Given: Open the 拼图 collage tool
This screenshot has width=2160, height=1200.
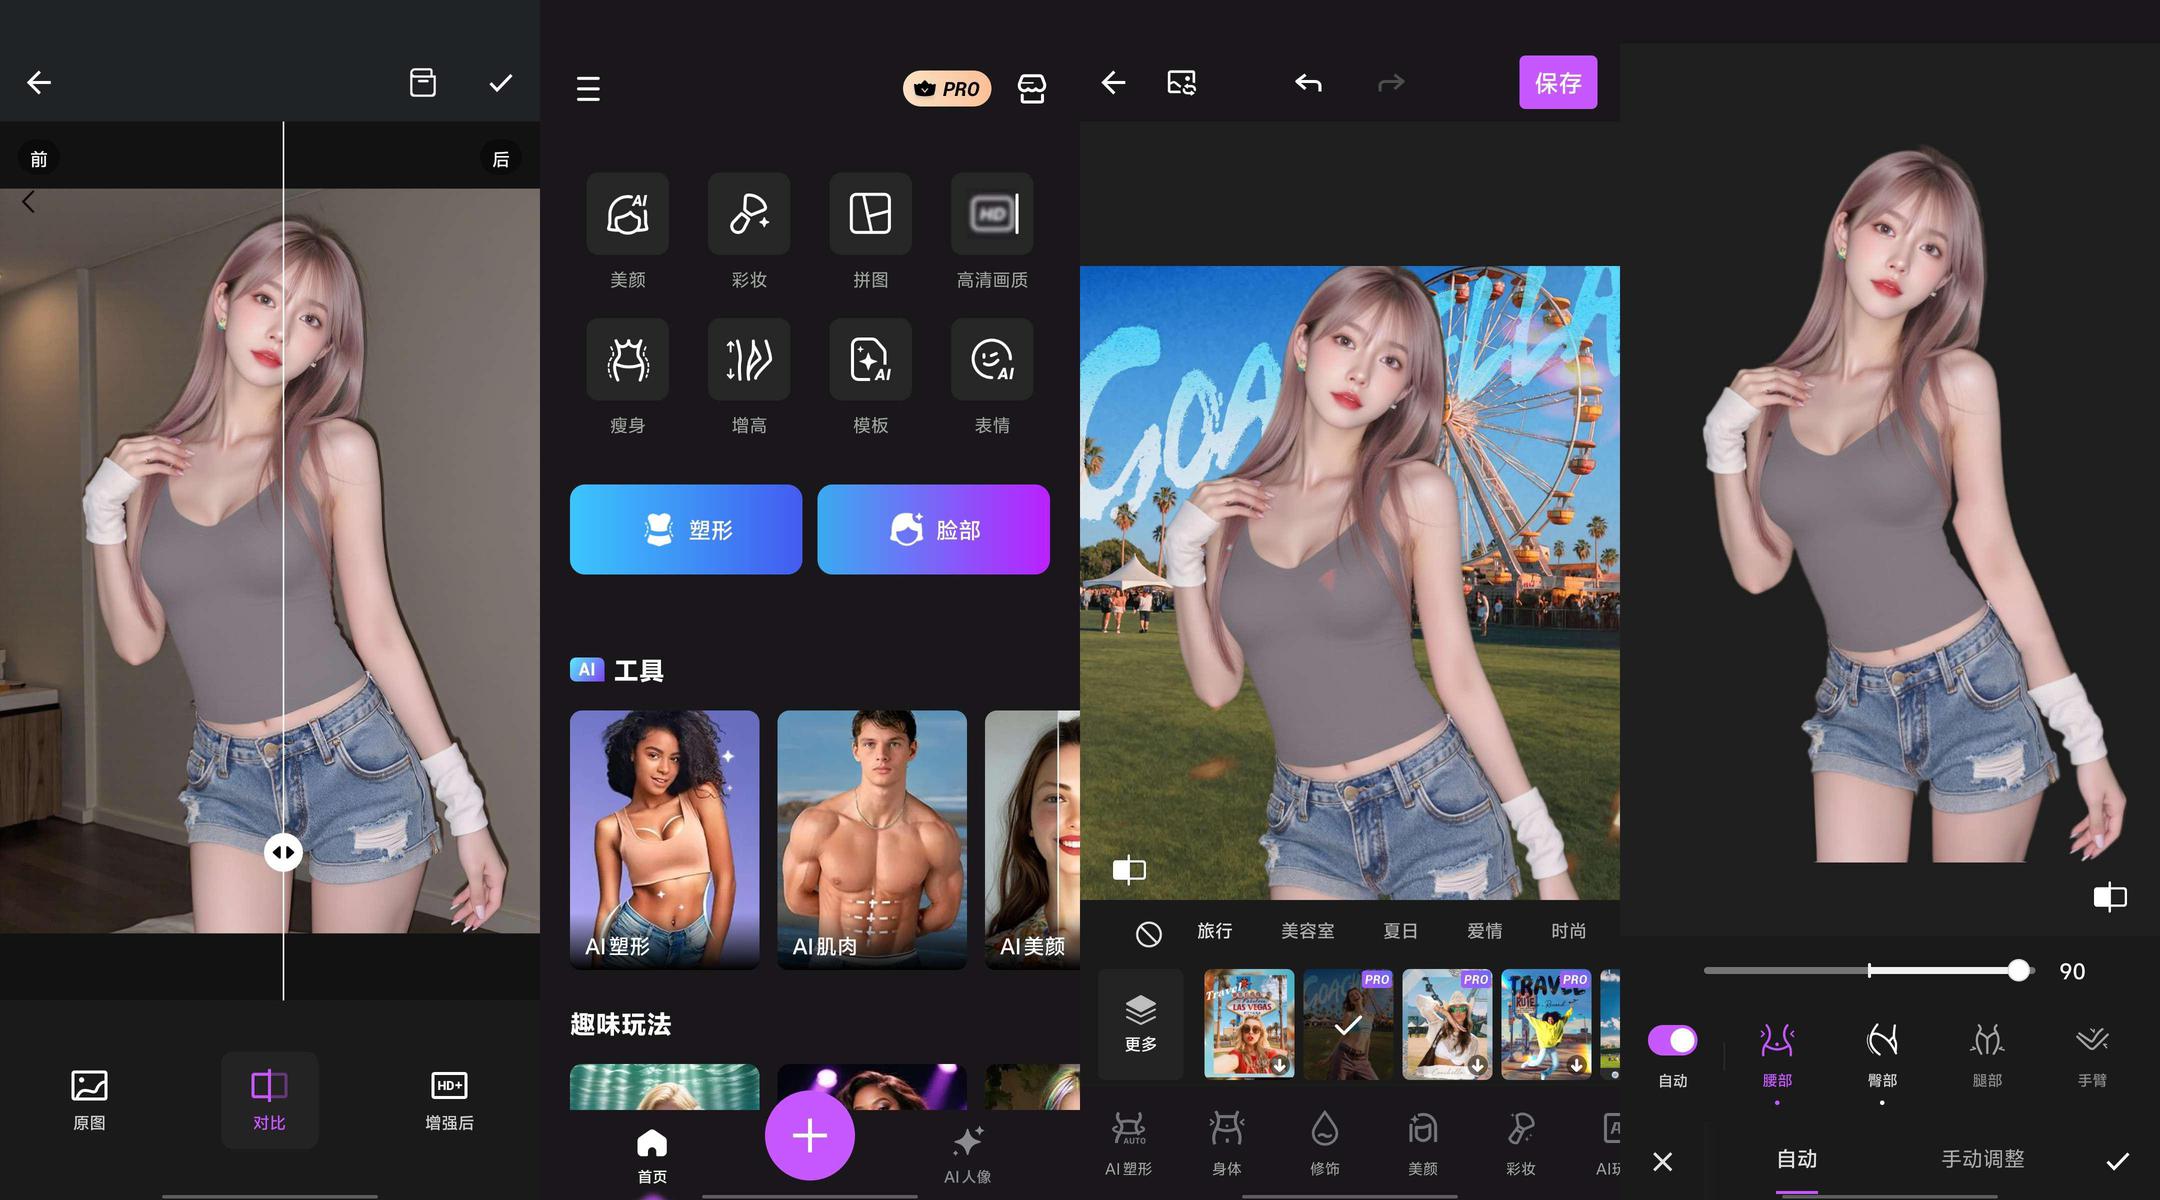Looking at the screenshot, I should coord(870,214).
